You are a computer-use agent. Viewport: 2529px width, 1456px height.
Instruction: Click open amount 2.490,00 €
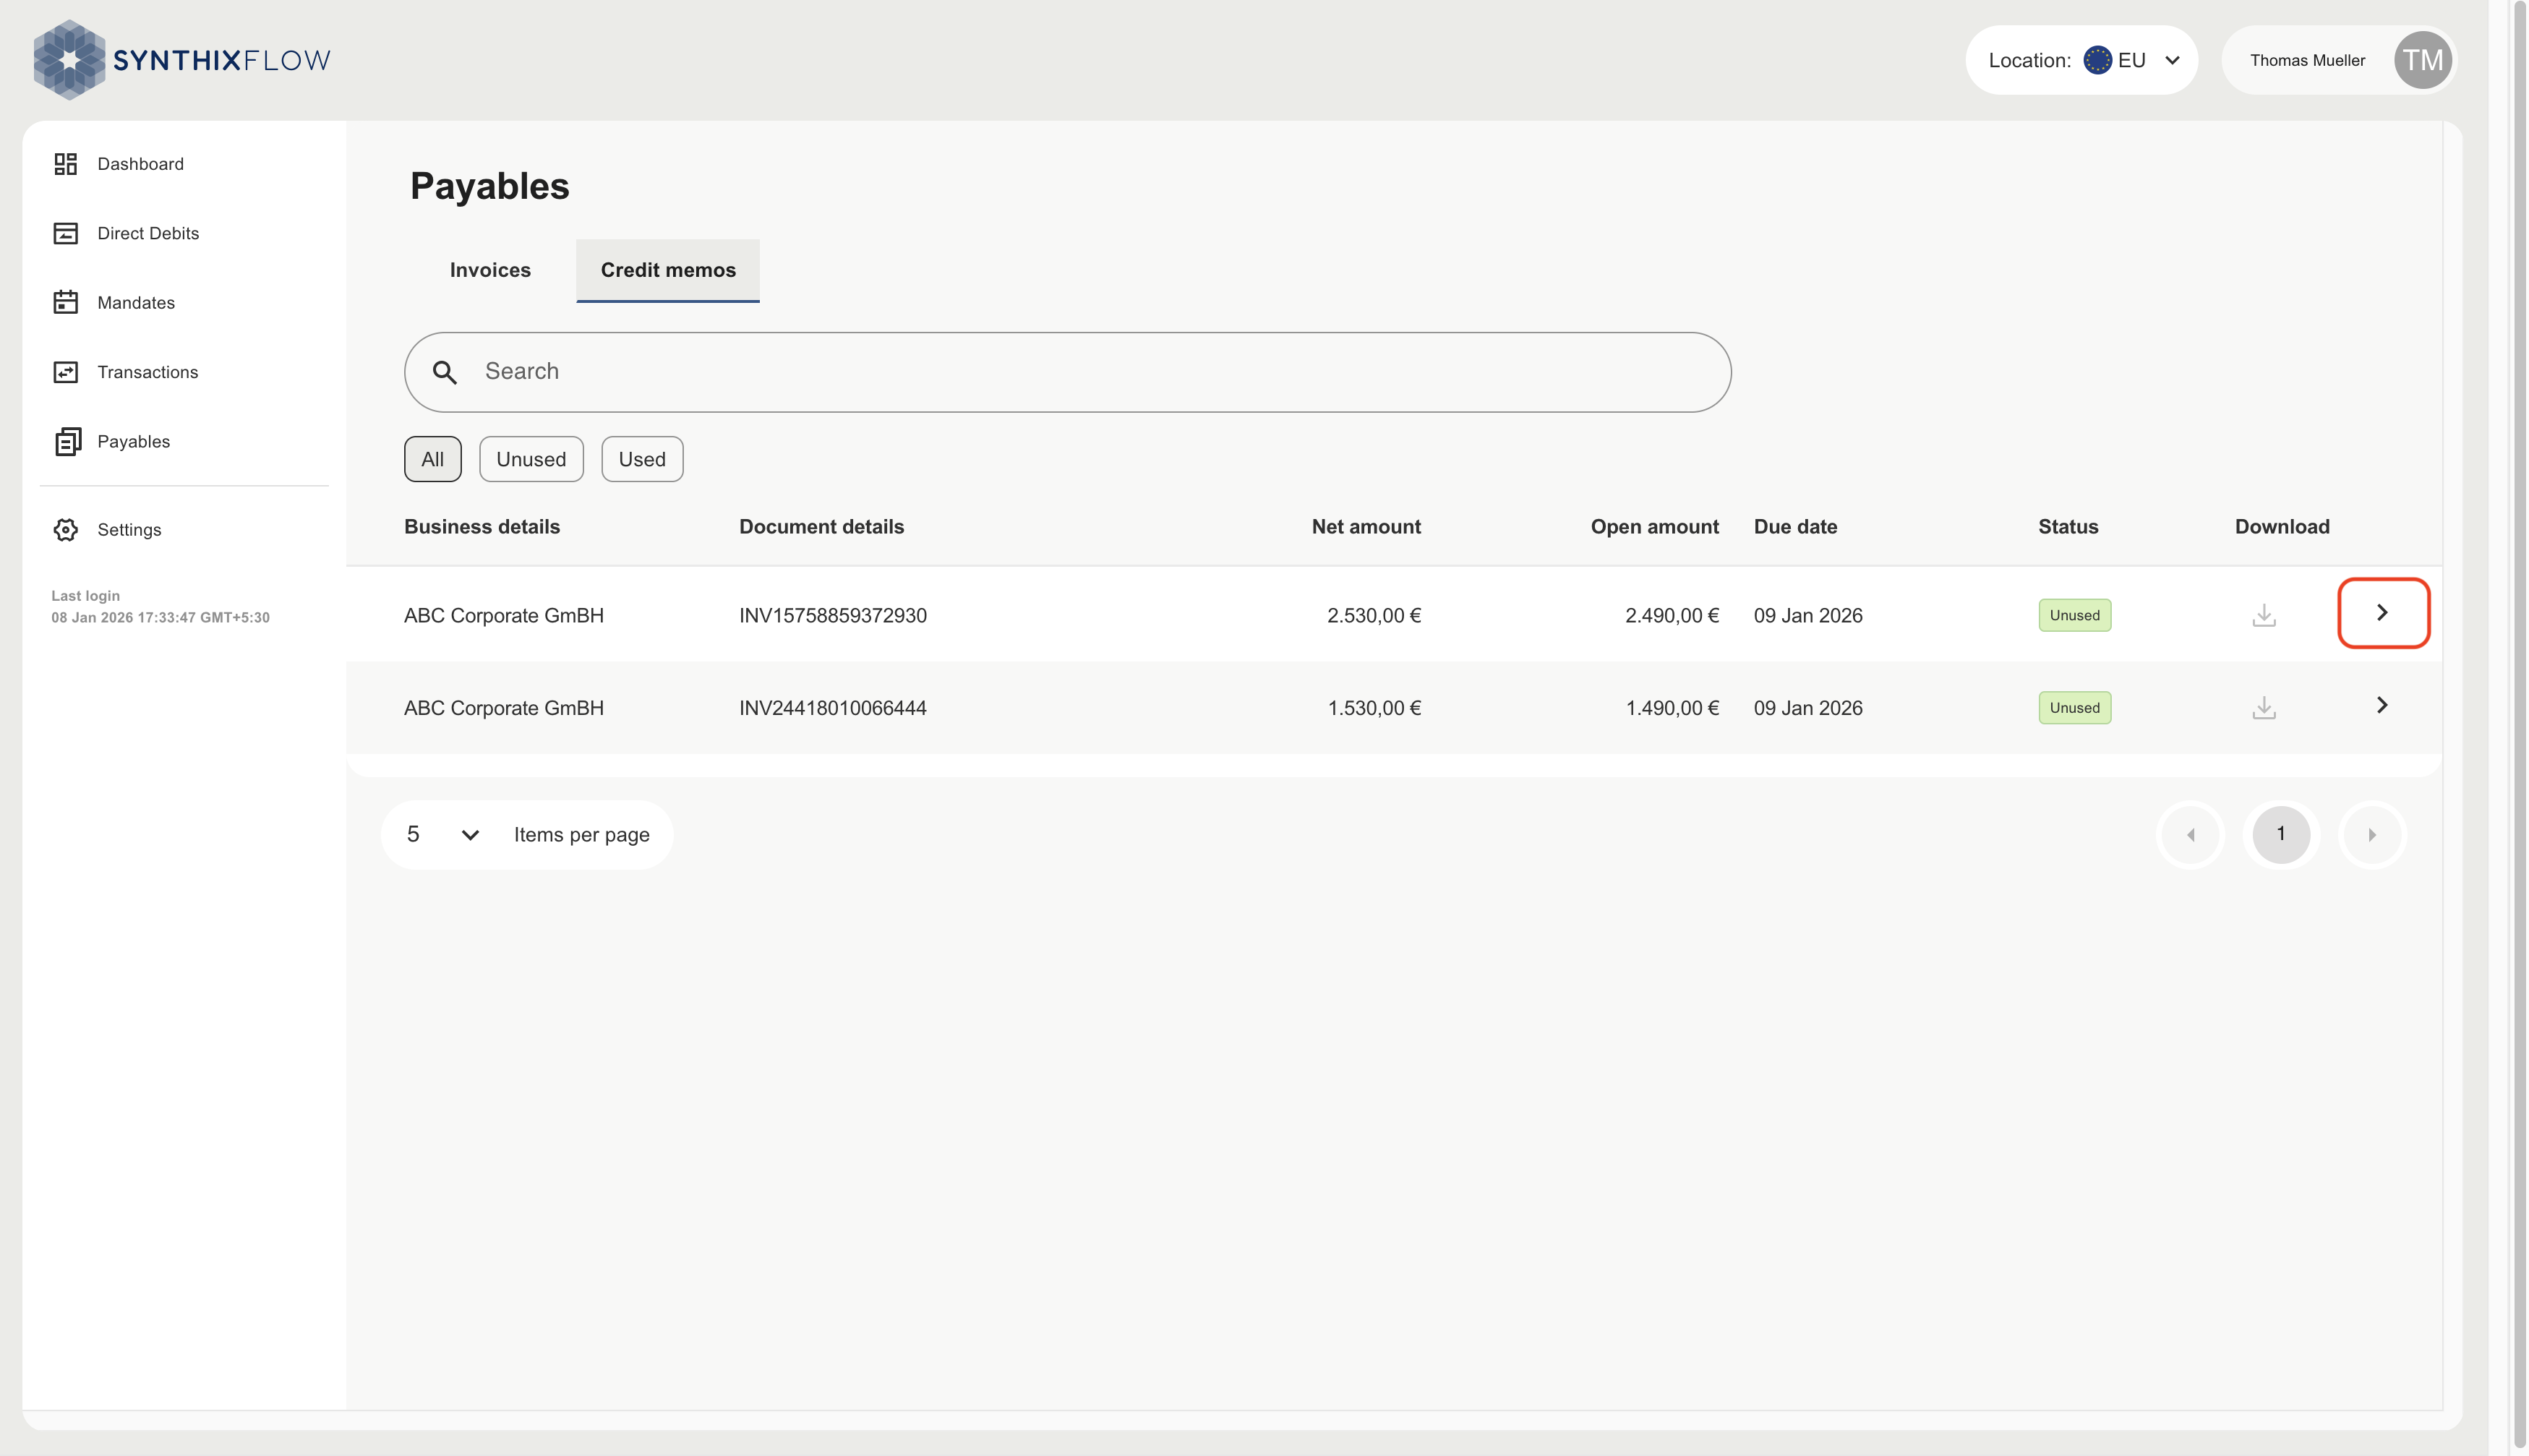(1672, 616)
